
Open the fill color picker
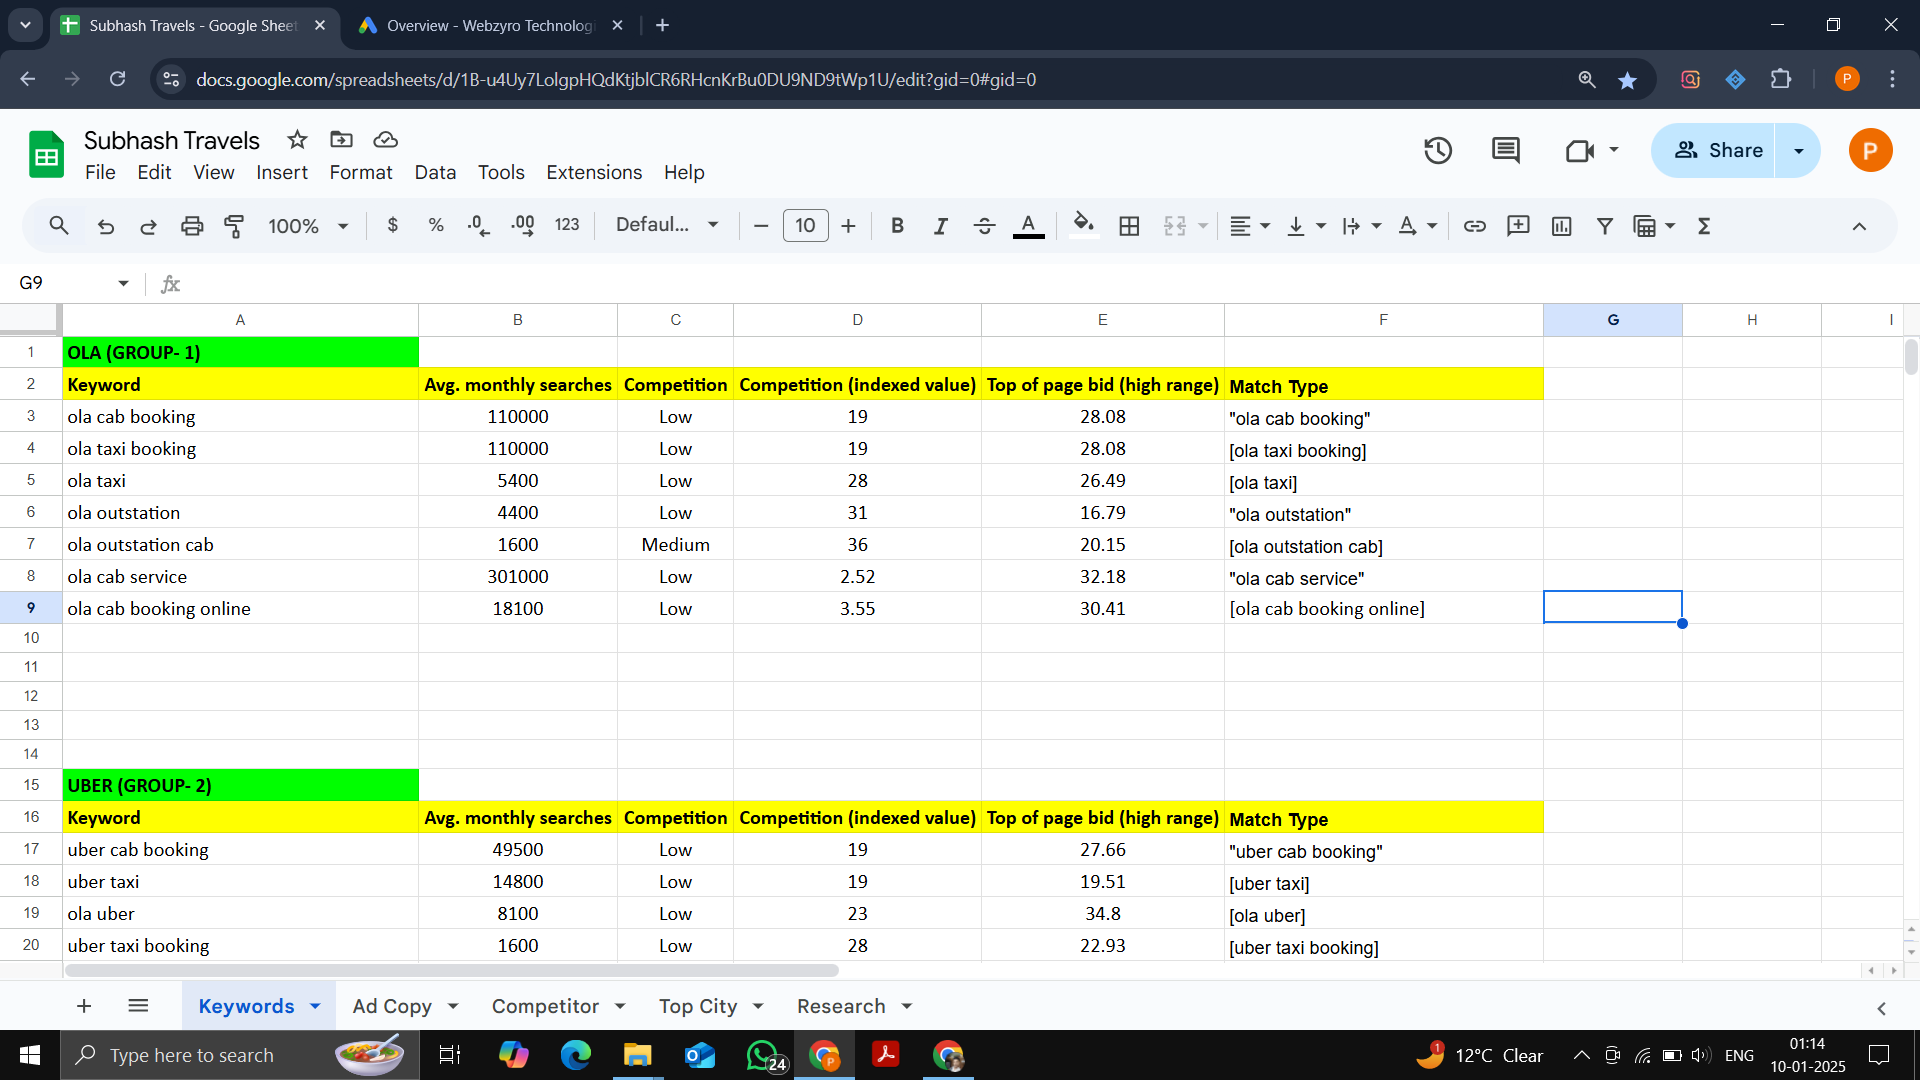(x=1084, y=226)
